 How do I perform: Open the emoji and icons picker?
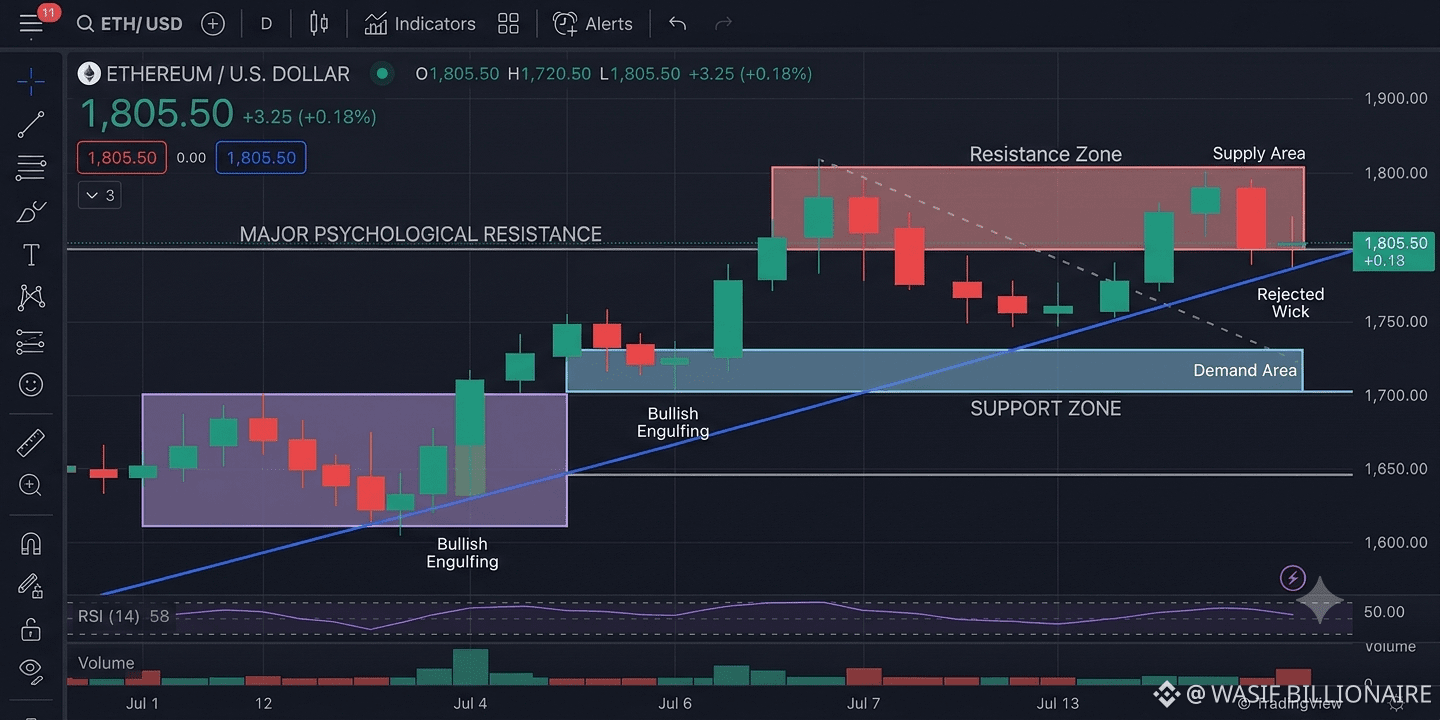coord(31,384)
